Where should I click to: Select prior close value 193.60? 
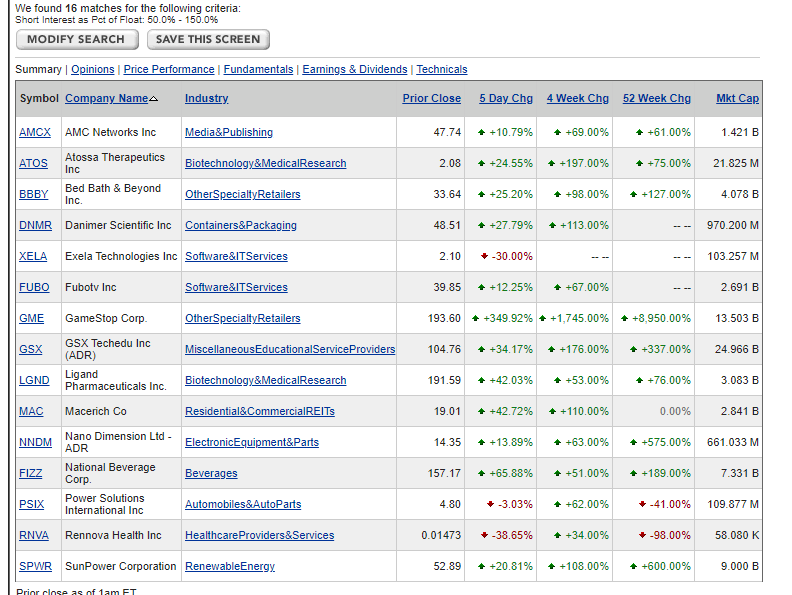[x=444, y=319]
